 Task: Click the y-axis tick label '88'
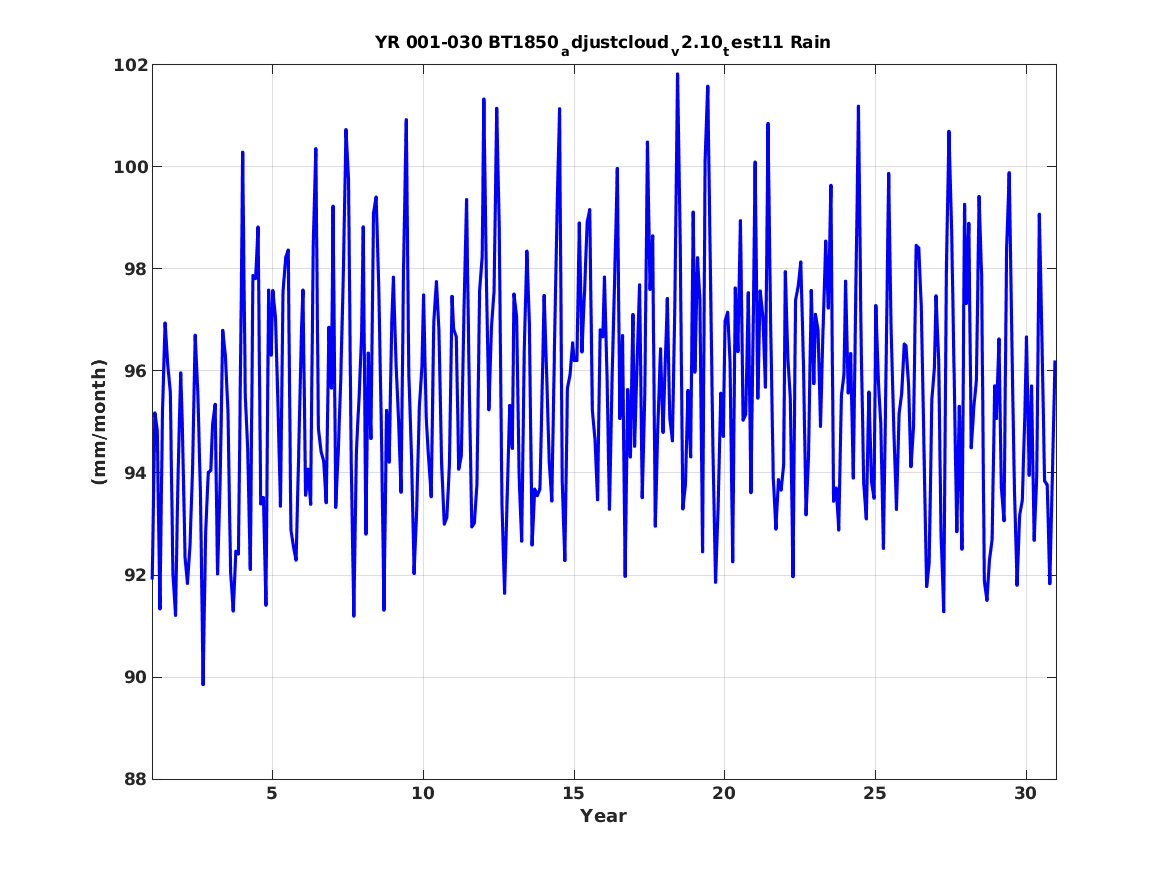pos(135,779)
